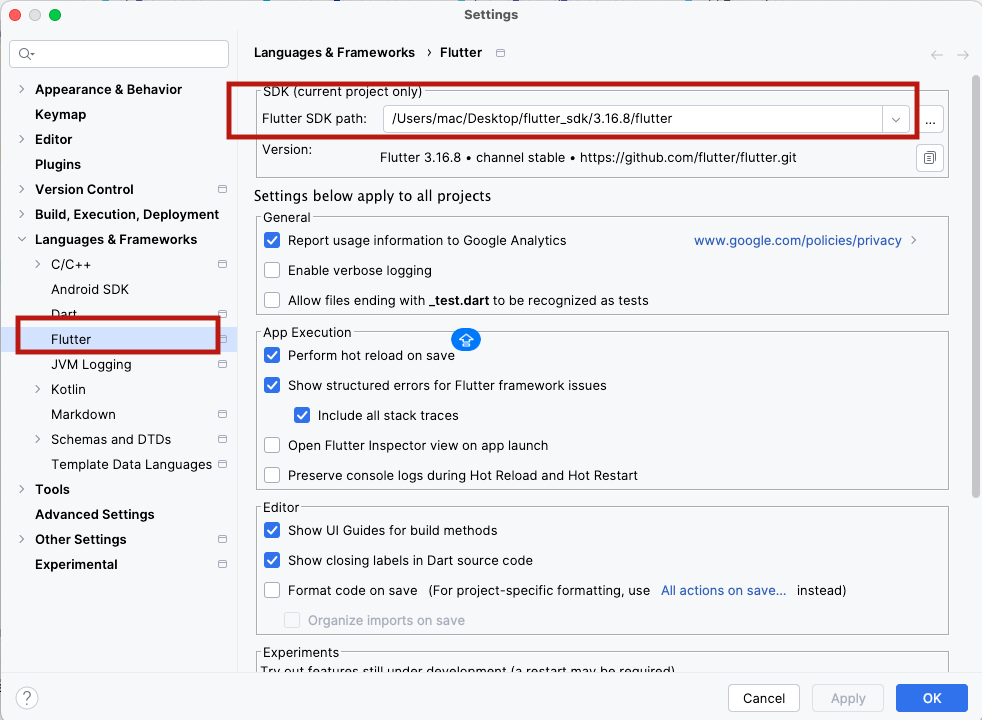Click into the settings search field
This screenshot has height=720, width=982.
[x=119, y=54]
